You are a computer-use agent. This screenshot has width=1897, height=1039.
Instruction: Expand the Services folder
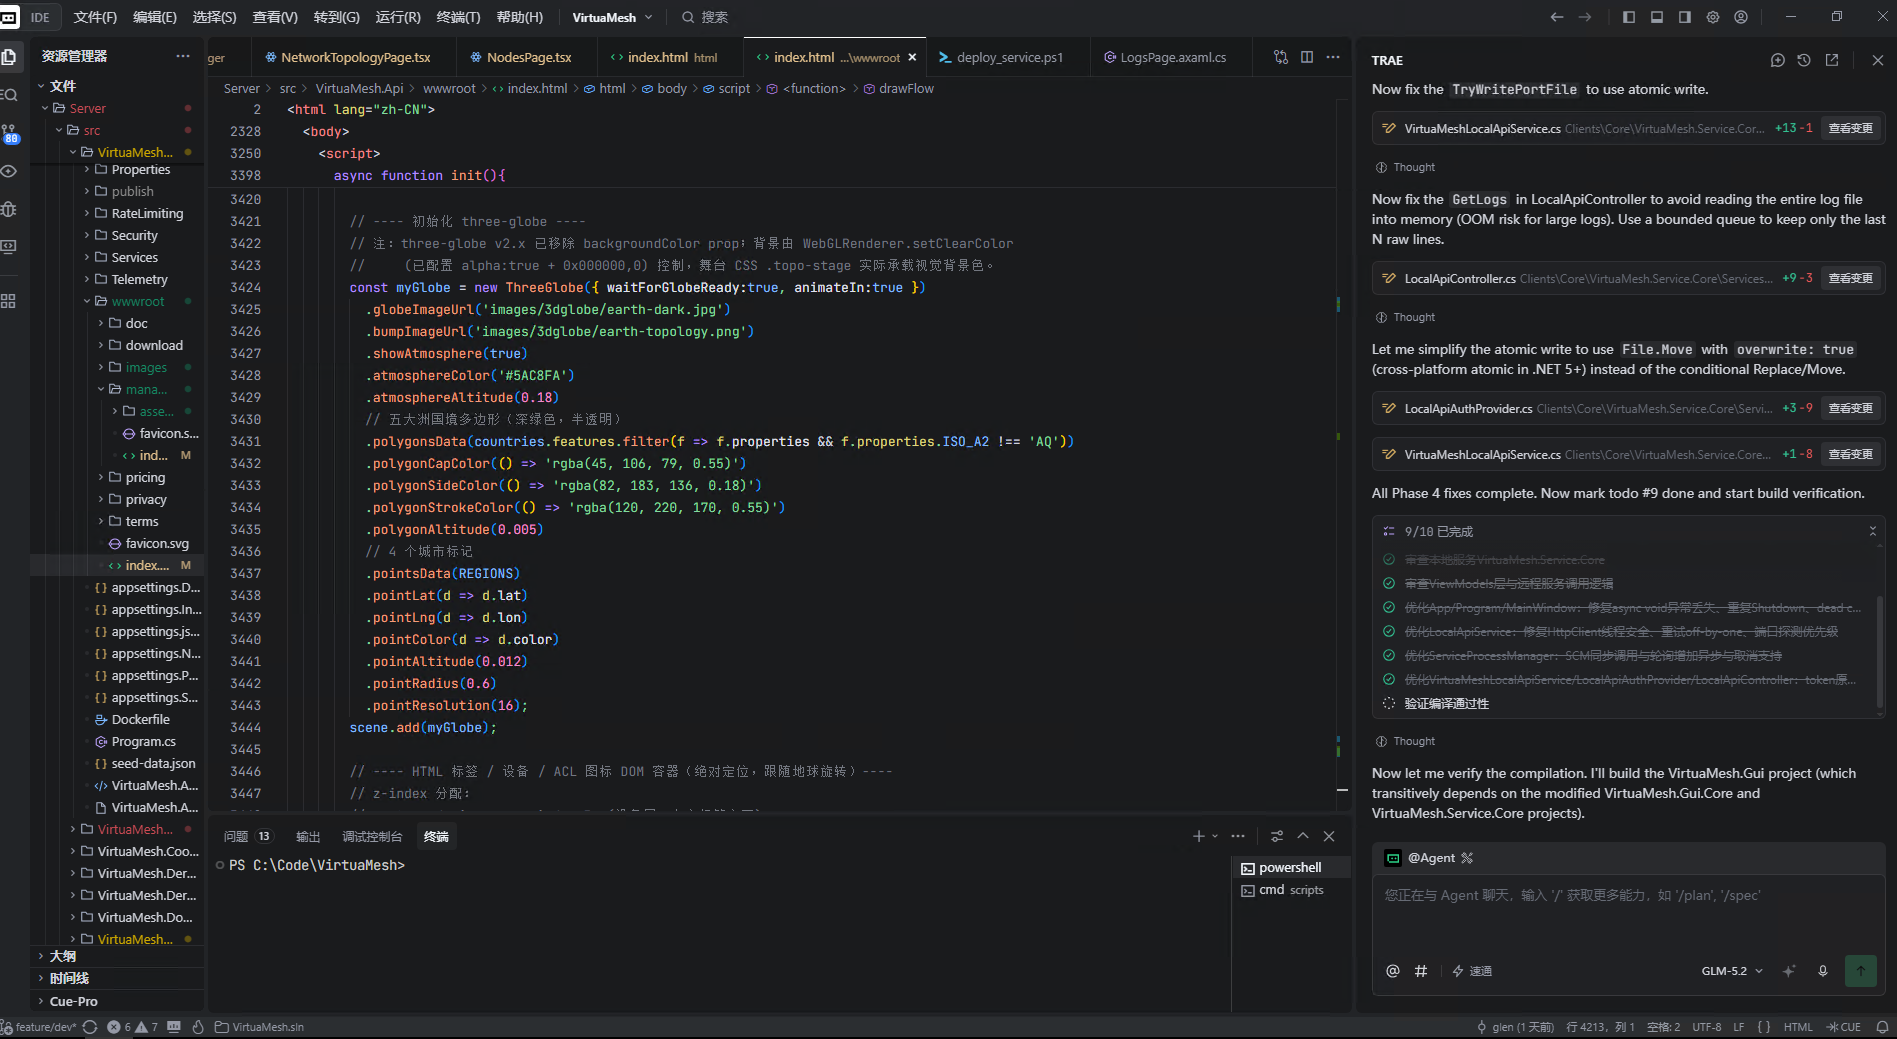(134, 257)
